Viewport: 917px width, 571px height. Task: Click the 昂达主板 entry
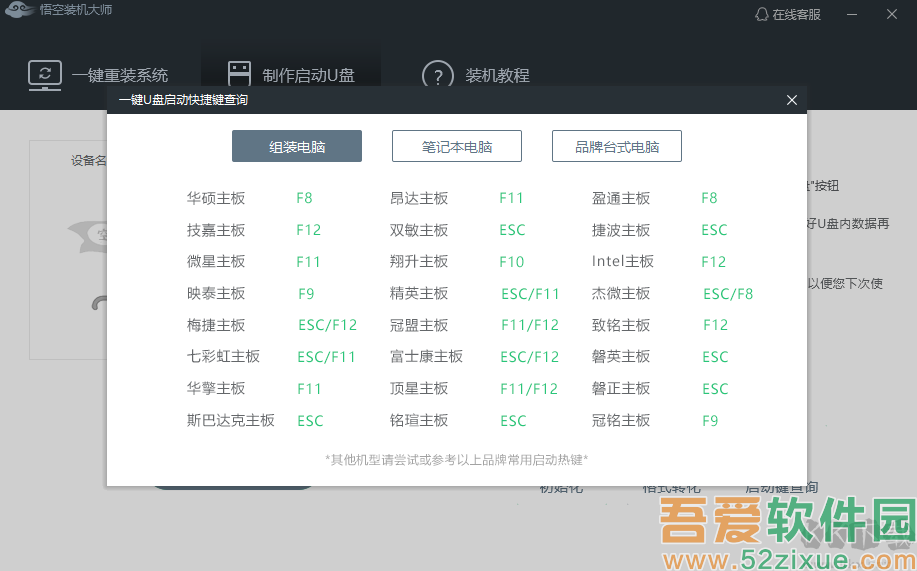pos(419,198)
